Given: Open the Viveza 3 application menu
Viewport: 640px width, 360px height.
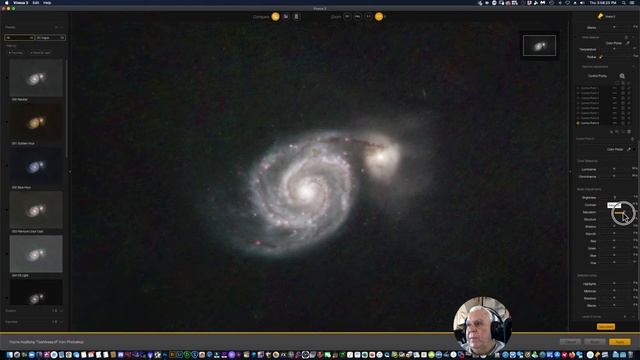Looking at the screenshot, I should tap(20, 2).
